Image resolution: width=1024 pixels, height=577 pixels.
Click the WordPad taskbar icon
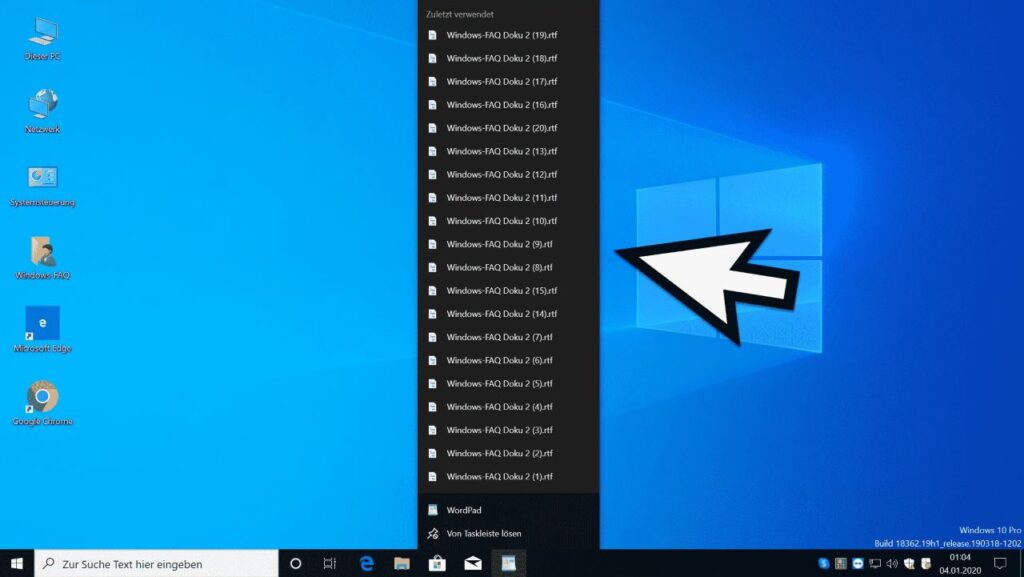[x=508, y=564]
